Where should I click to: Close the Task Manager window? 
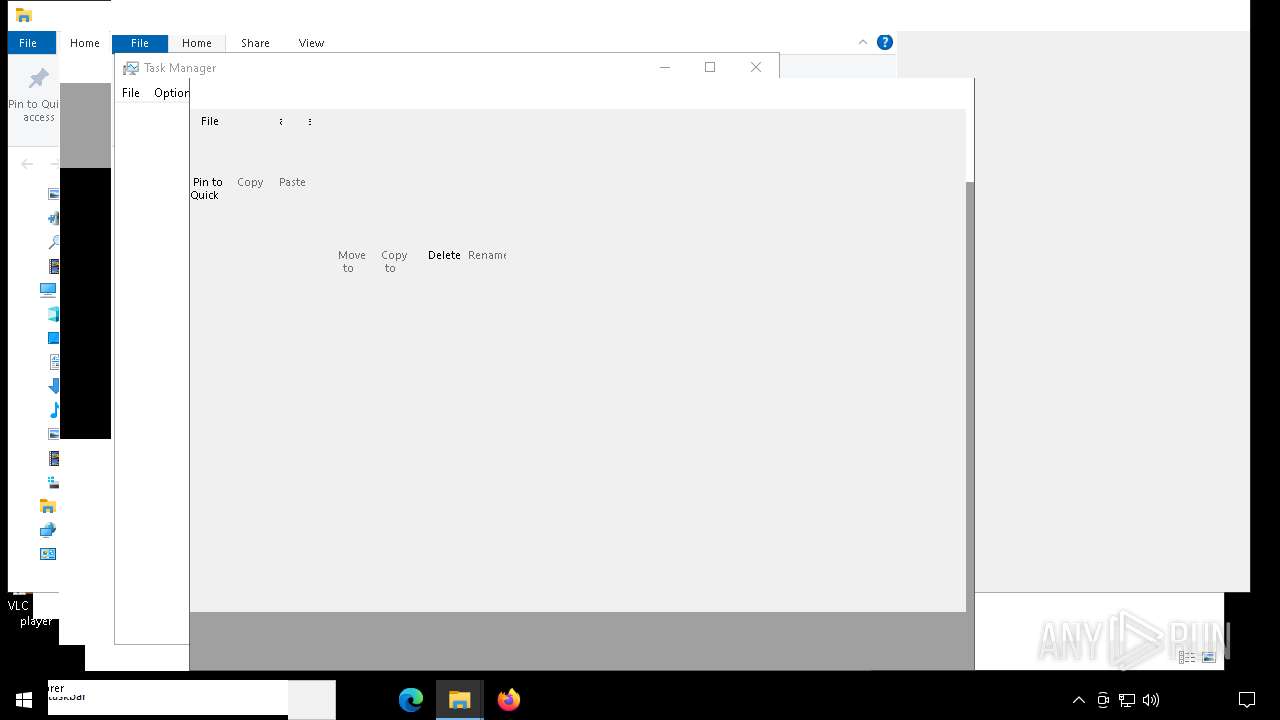756,67
